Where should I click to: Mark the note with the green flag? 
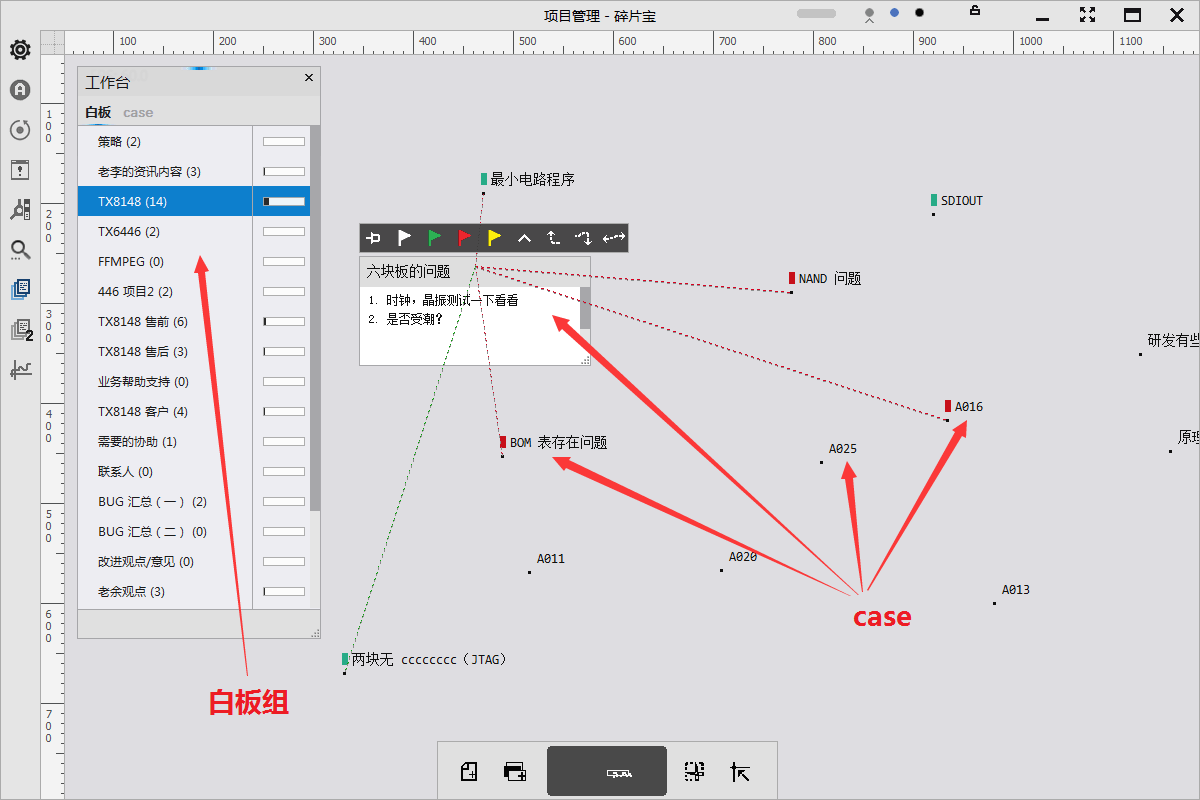point(434,238)
